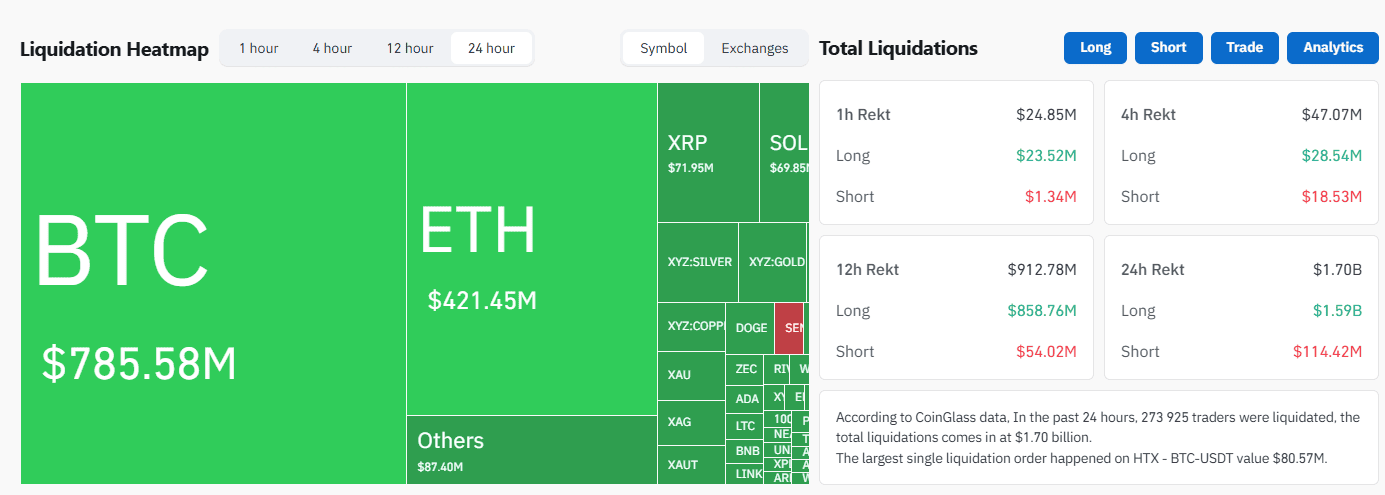Select the SOL liquidation tile
This screenshot has height=495, width=1385.
pos(785,152)
